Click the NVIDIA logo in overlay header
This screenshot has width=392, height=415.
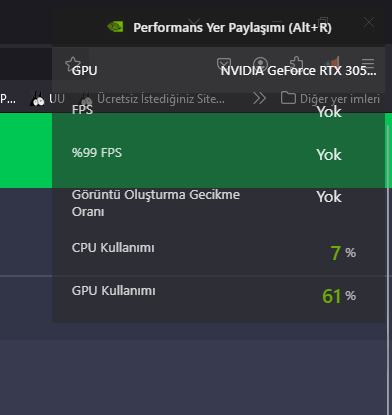(x=115, y=27)
